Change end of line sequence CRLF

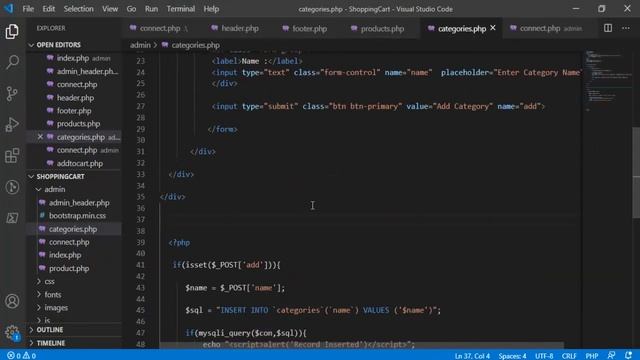(569, 356)
